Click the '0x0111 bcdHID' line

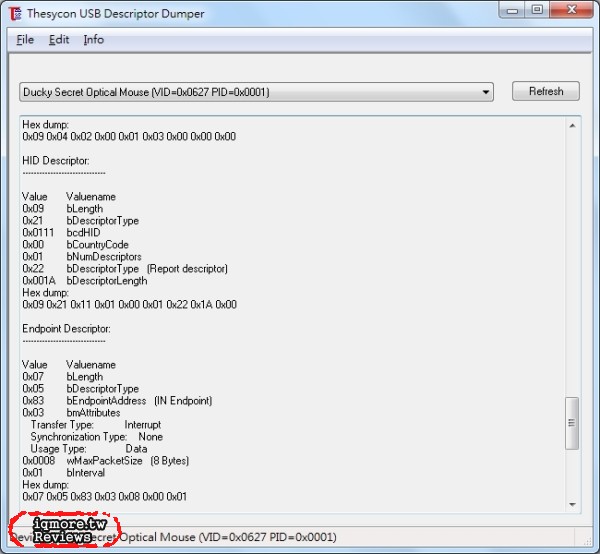(61, 232)
